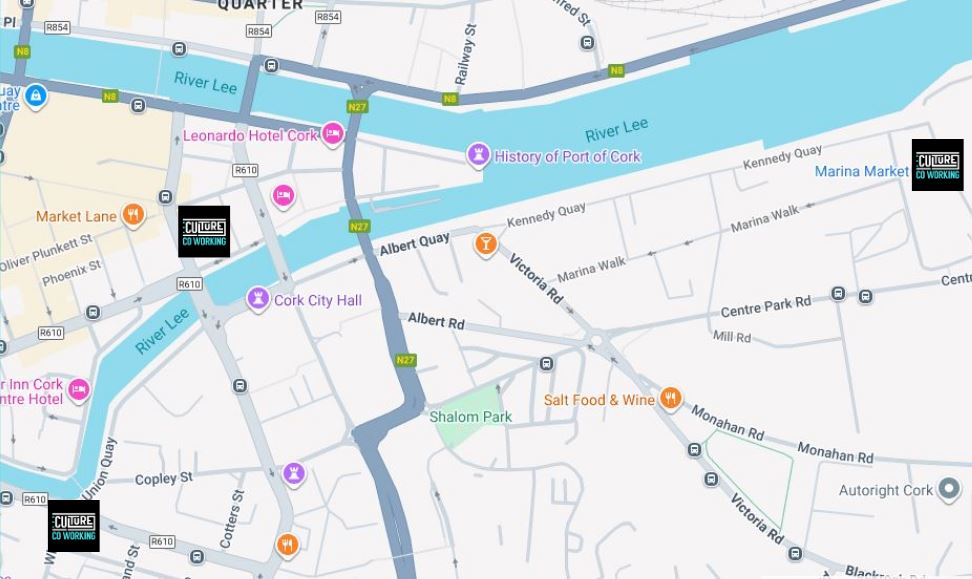Click the Culture Co Working logo near Union Quay

click(x=74, y=526)
